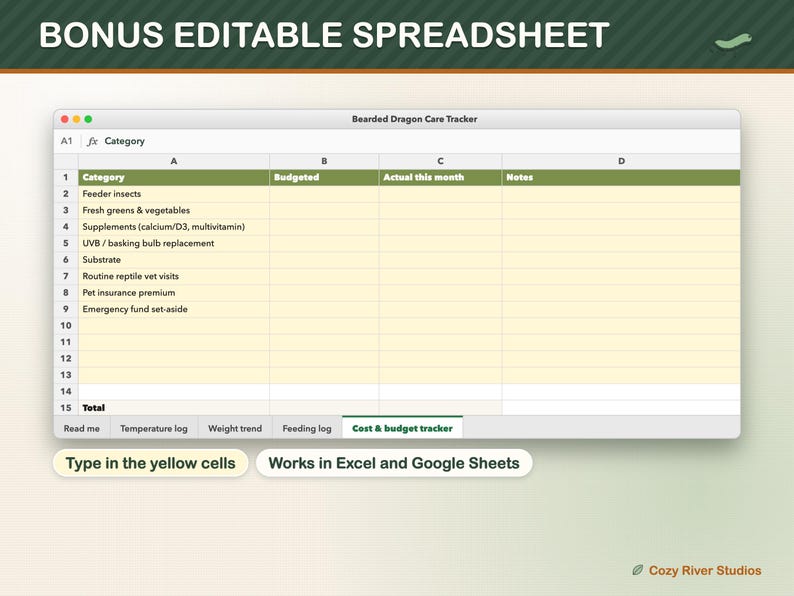Select the UVB / basking bulb replacement cell

point(174,243)
